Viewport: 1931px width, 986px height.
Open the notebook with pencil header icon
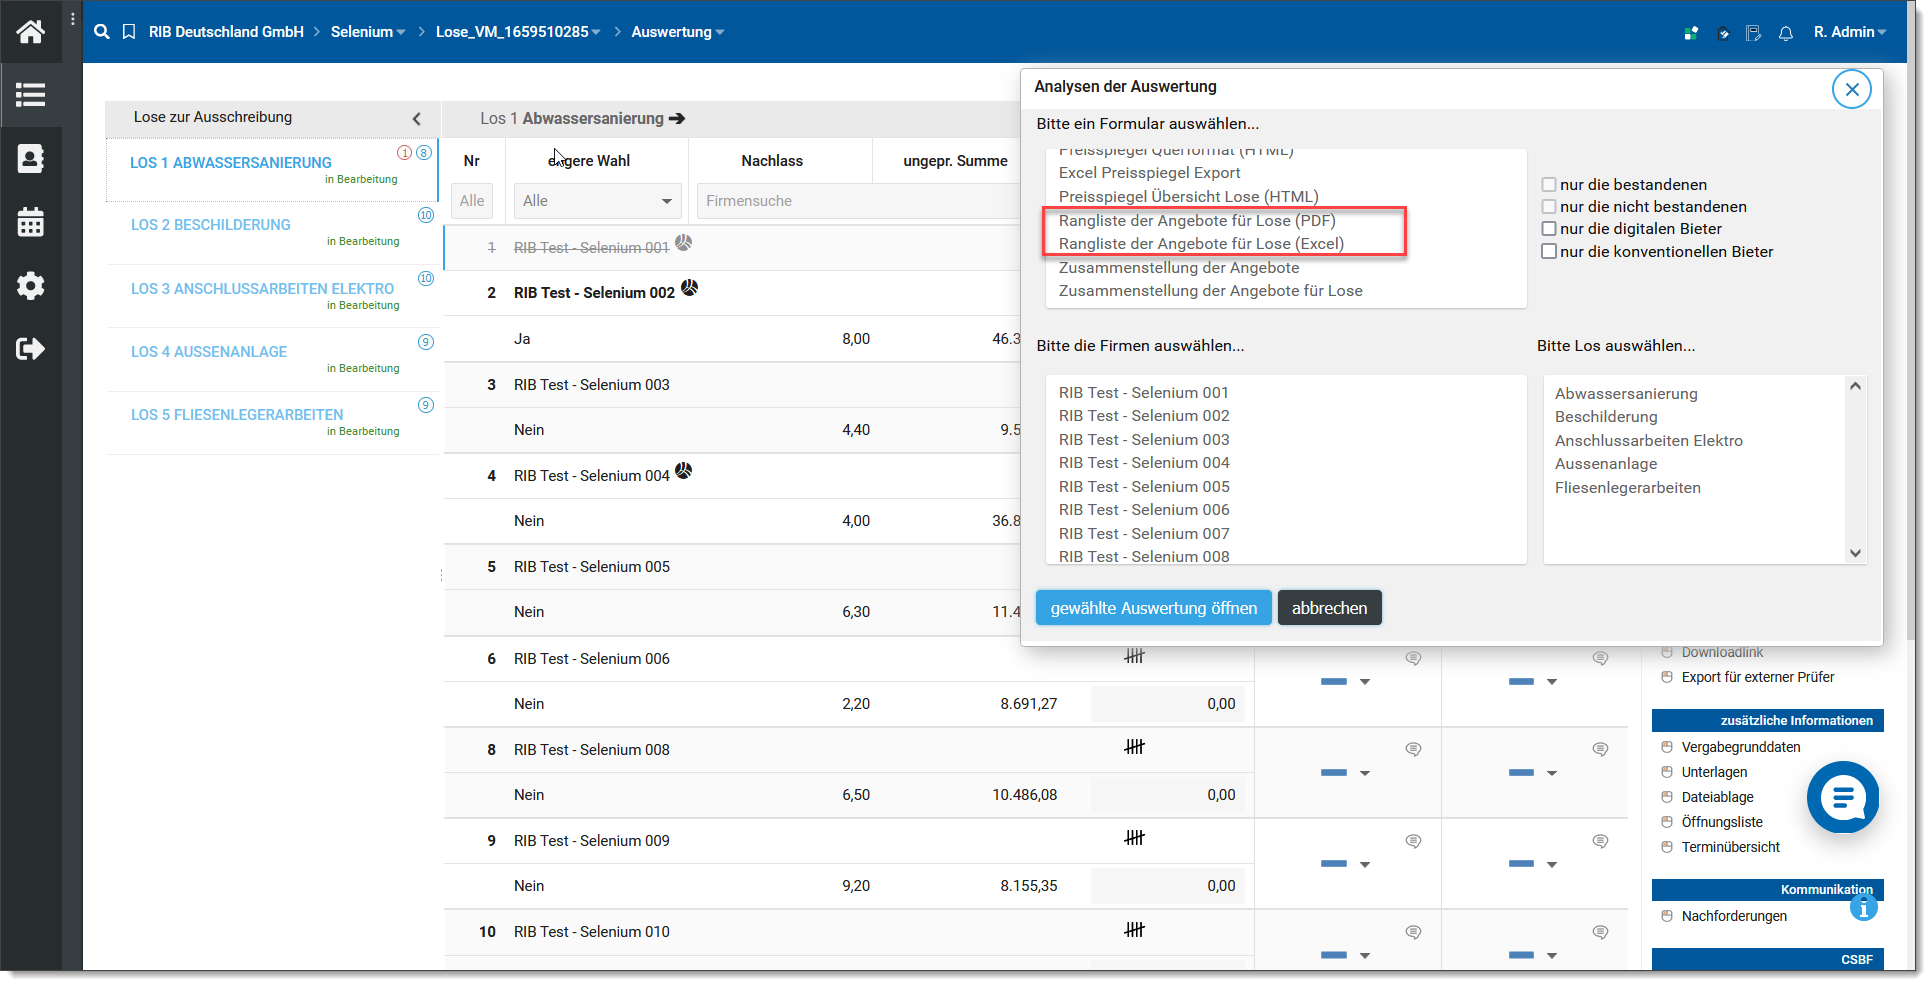(x=1754, y=33)
